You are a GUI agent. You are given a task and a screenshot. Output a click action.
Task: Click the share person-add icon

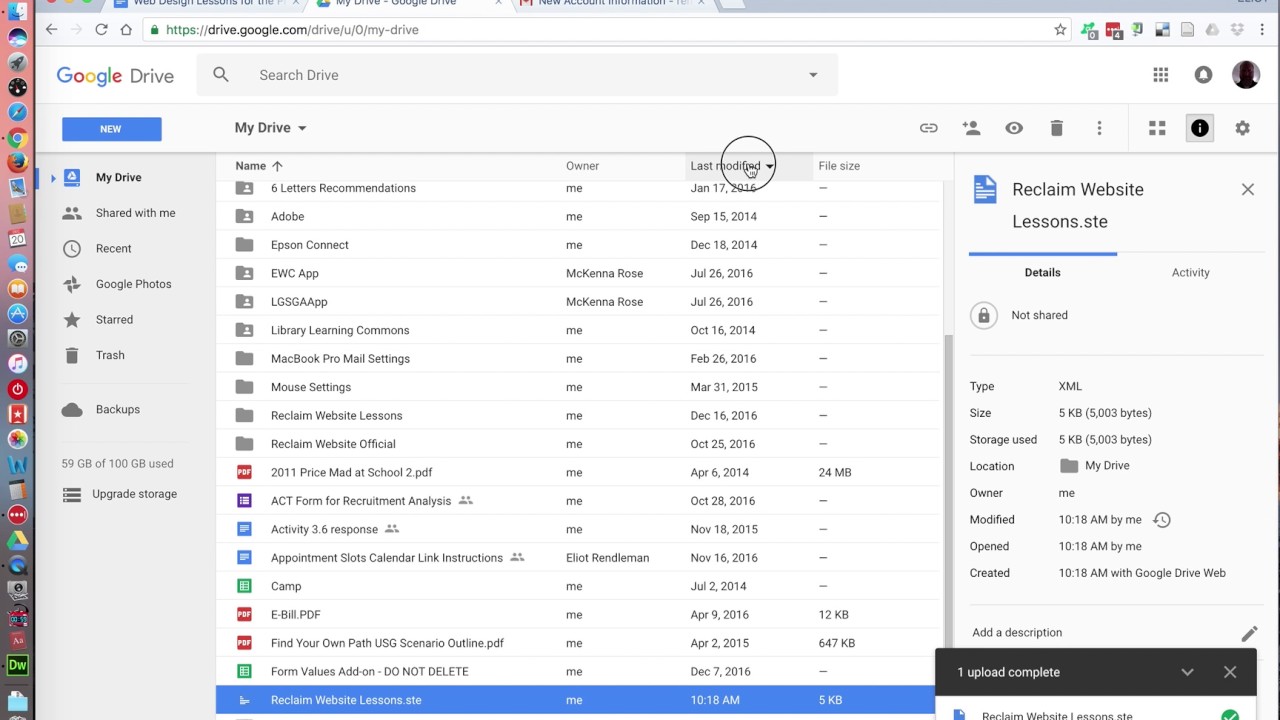pyautogui.click(x=971, y=128)
